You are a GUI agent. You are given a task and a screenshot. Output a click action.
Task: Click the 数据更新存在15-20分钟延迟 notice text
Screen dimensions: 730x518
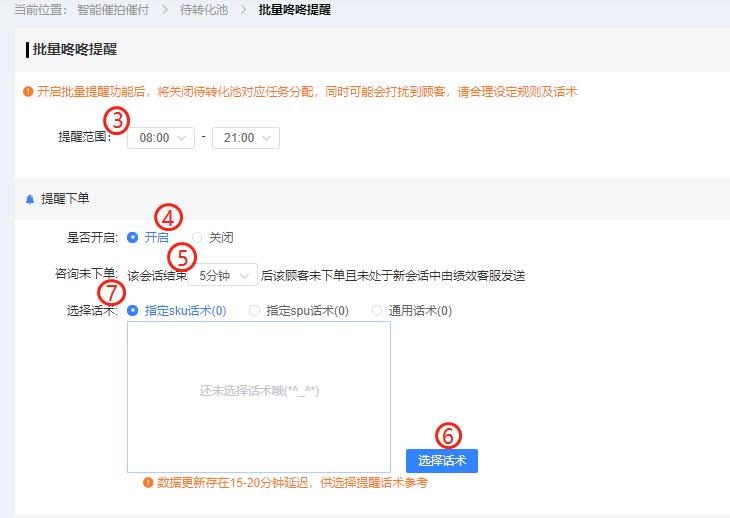click(x=292, y=483)
